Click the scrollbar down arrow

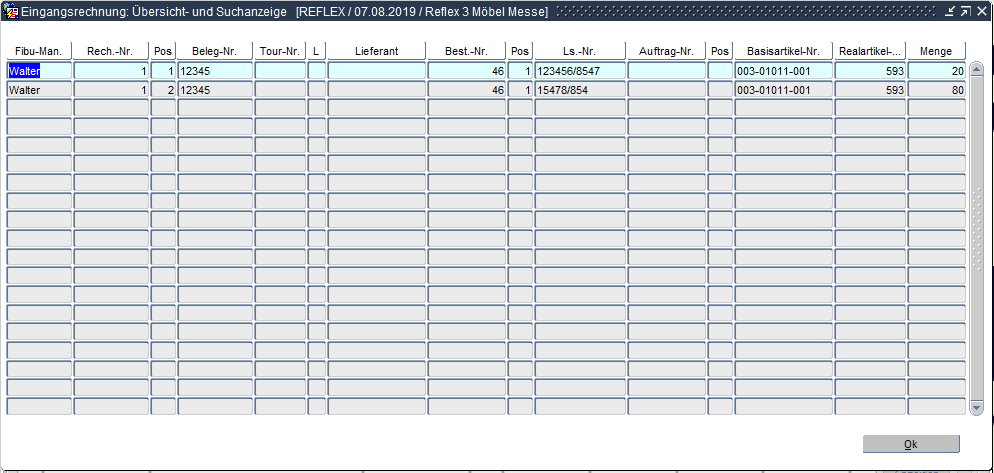click(x=976, y=407)
